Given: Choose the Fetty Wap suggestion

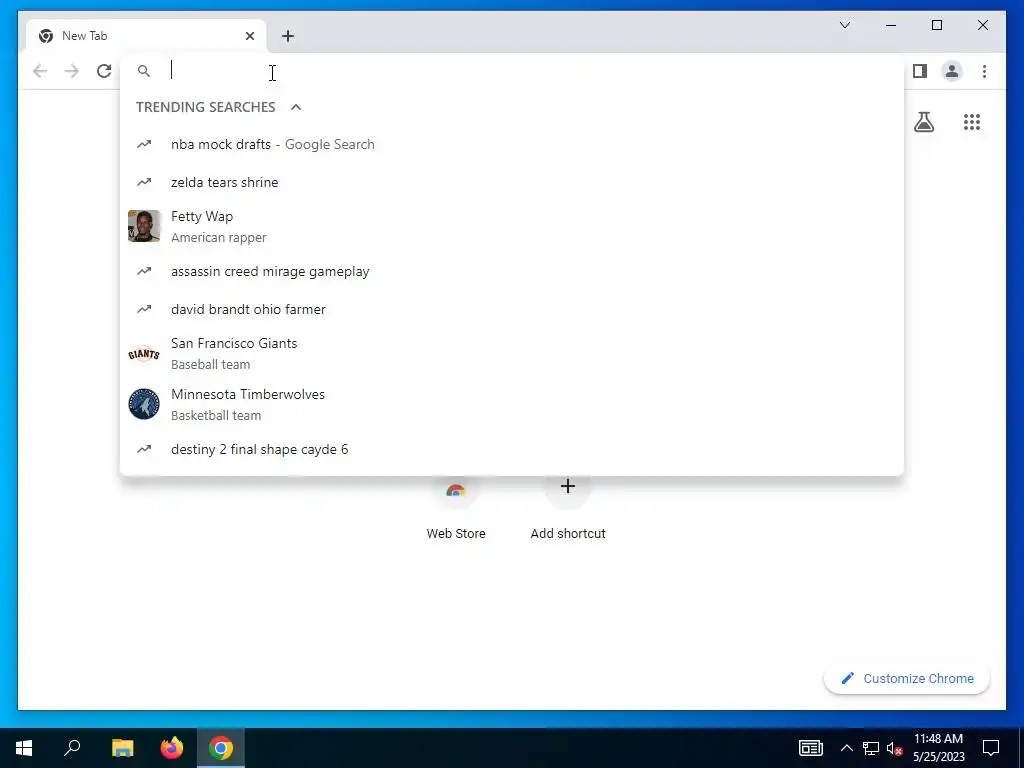Looking at the screenshot, I should point(512,226).
